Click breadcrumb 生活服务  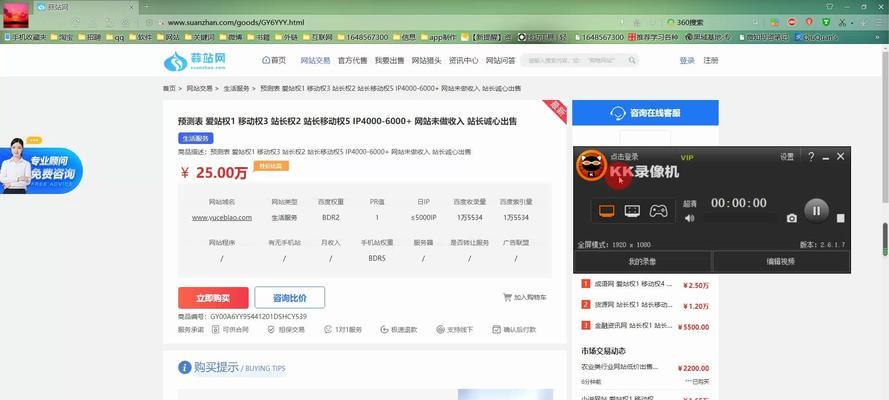(x=236, y=88)
